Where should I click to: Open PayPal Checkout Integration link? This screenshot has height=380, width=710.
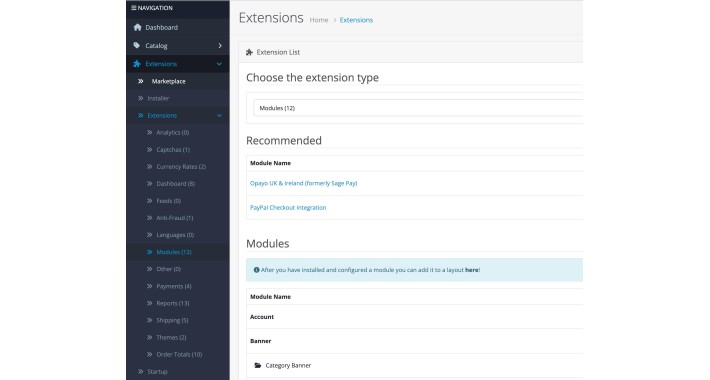tap(288, 207)
